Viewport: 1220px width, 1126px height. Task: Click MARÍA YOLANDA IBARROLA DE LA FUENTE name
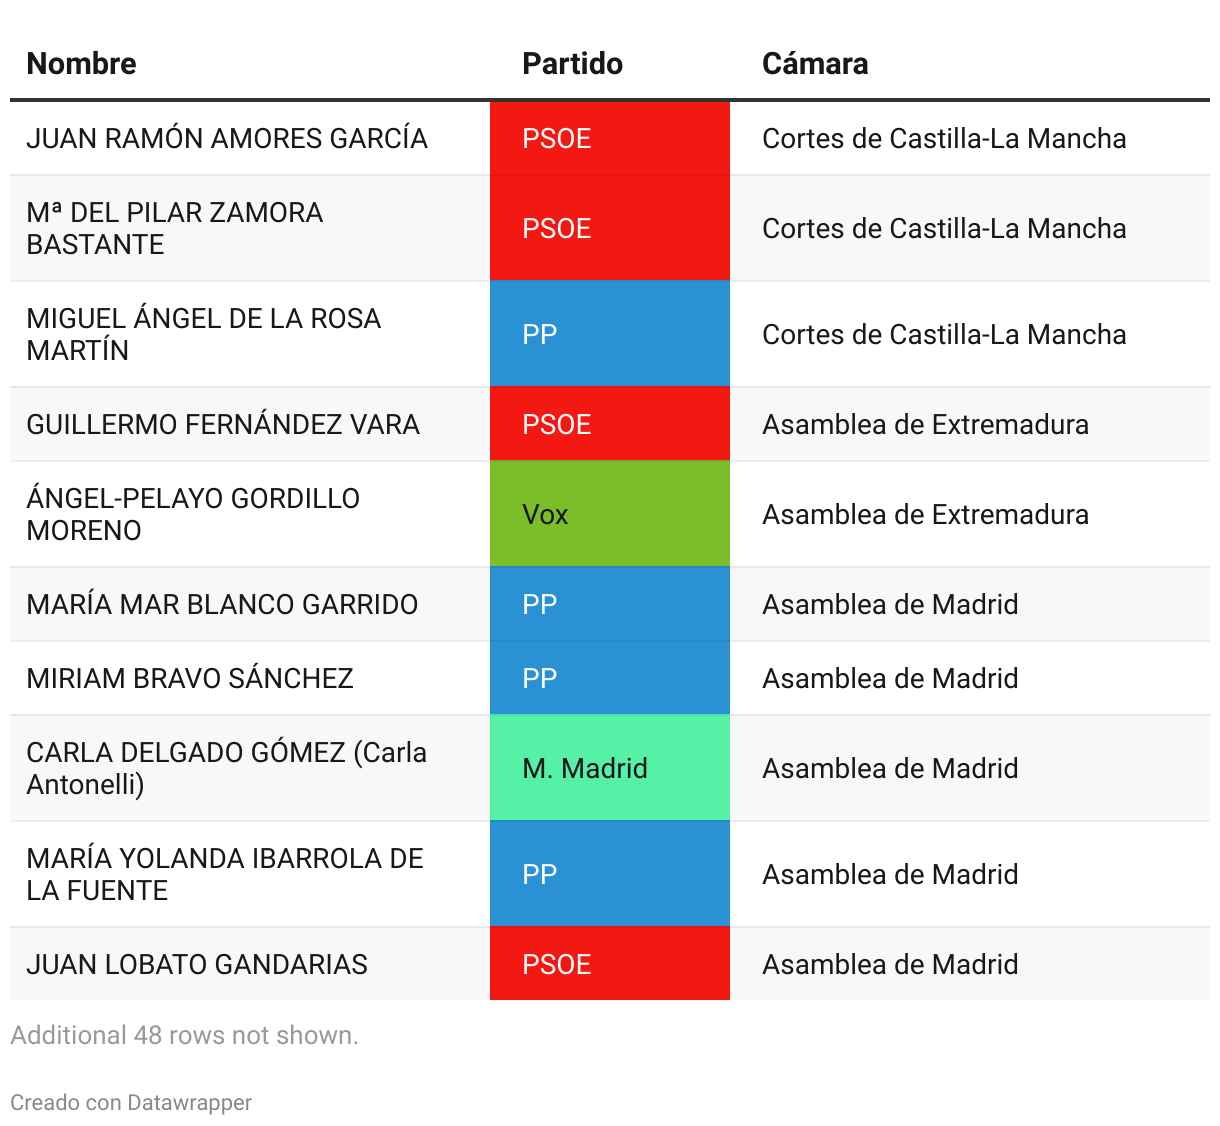[225, 874]
